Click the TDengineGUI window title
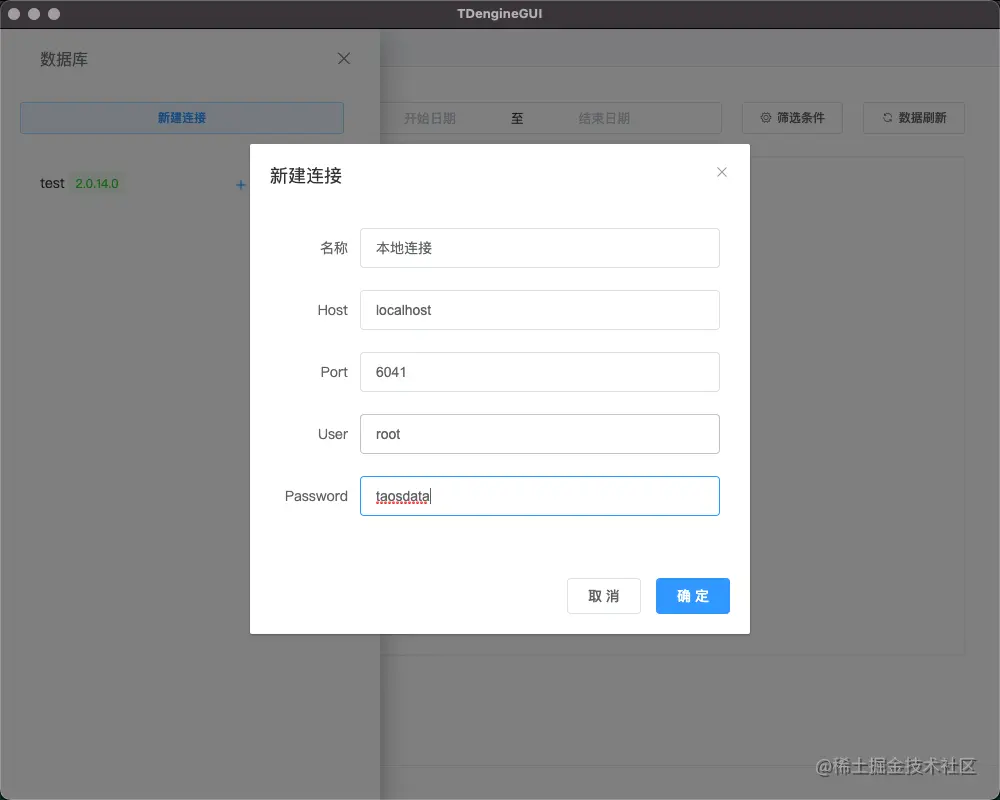 point(499,13)
